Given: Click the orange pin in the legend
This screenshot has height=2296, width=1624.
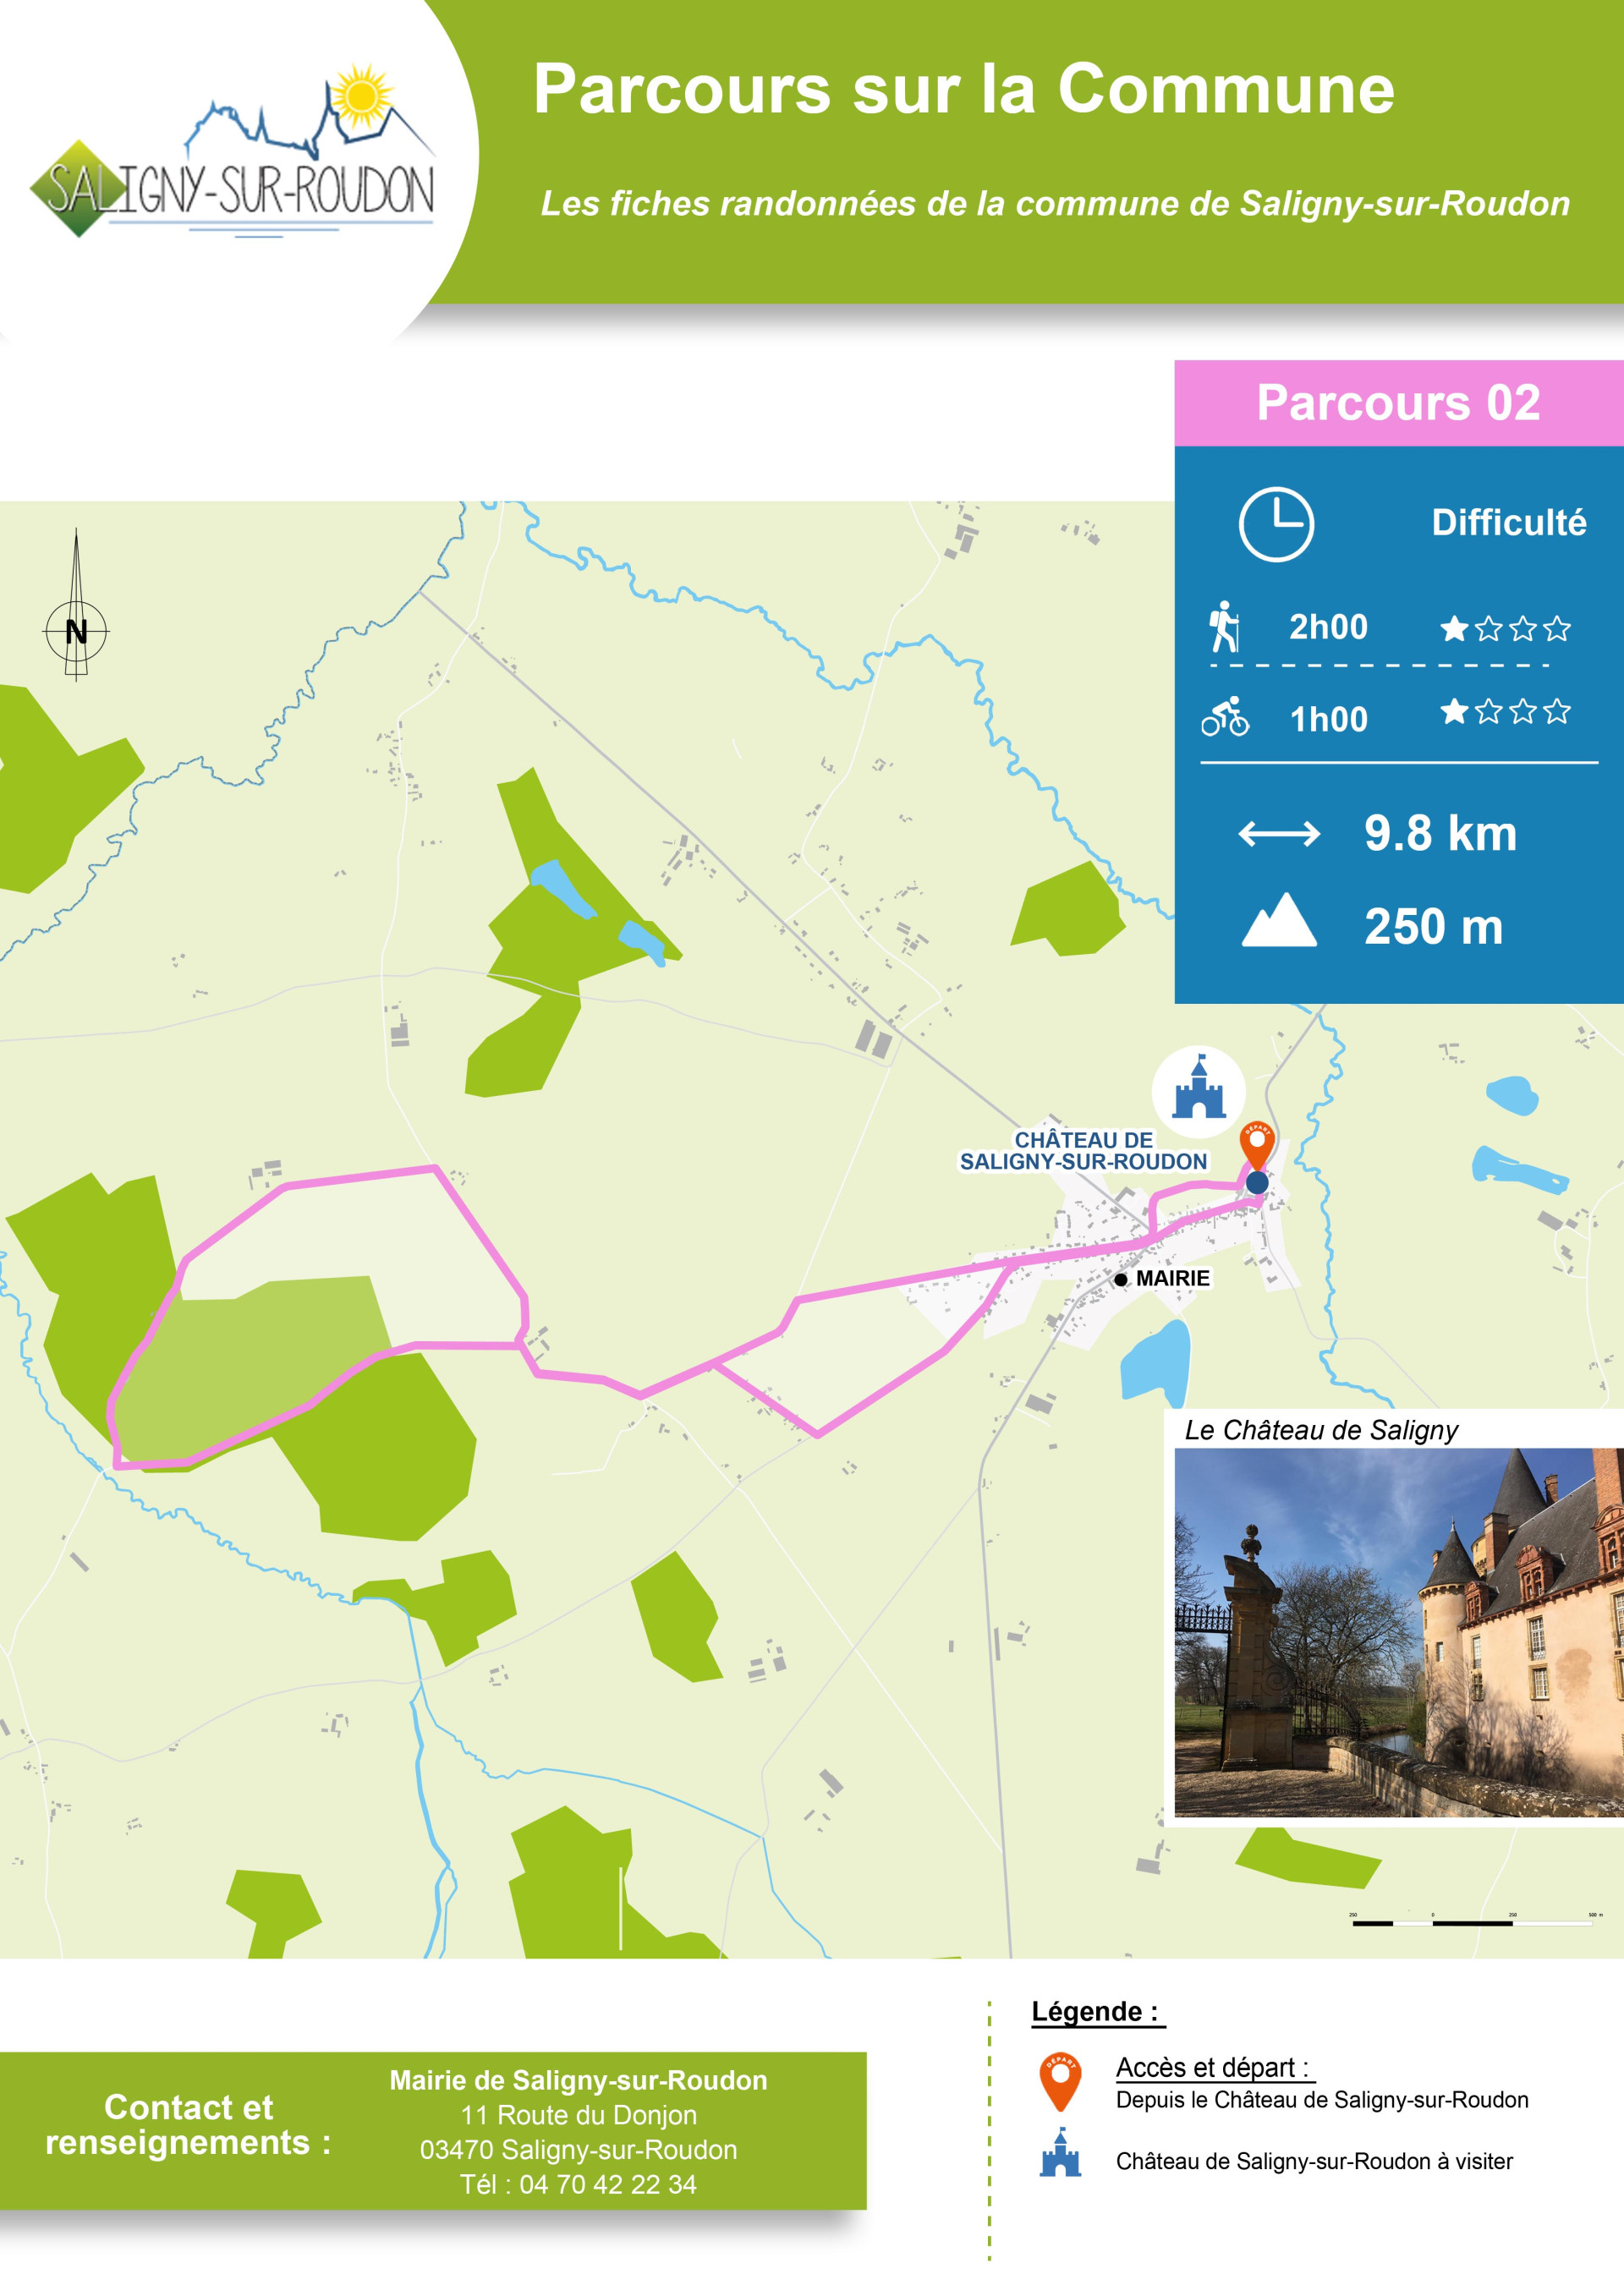Looking at the screenshot, I should (1060, 2082).
